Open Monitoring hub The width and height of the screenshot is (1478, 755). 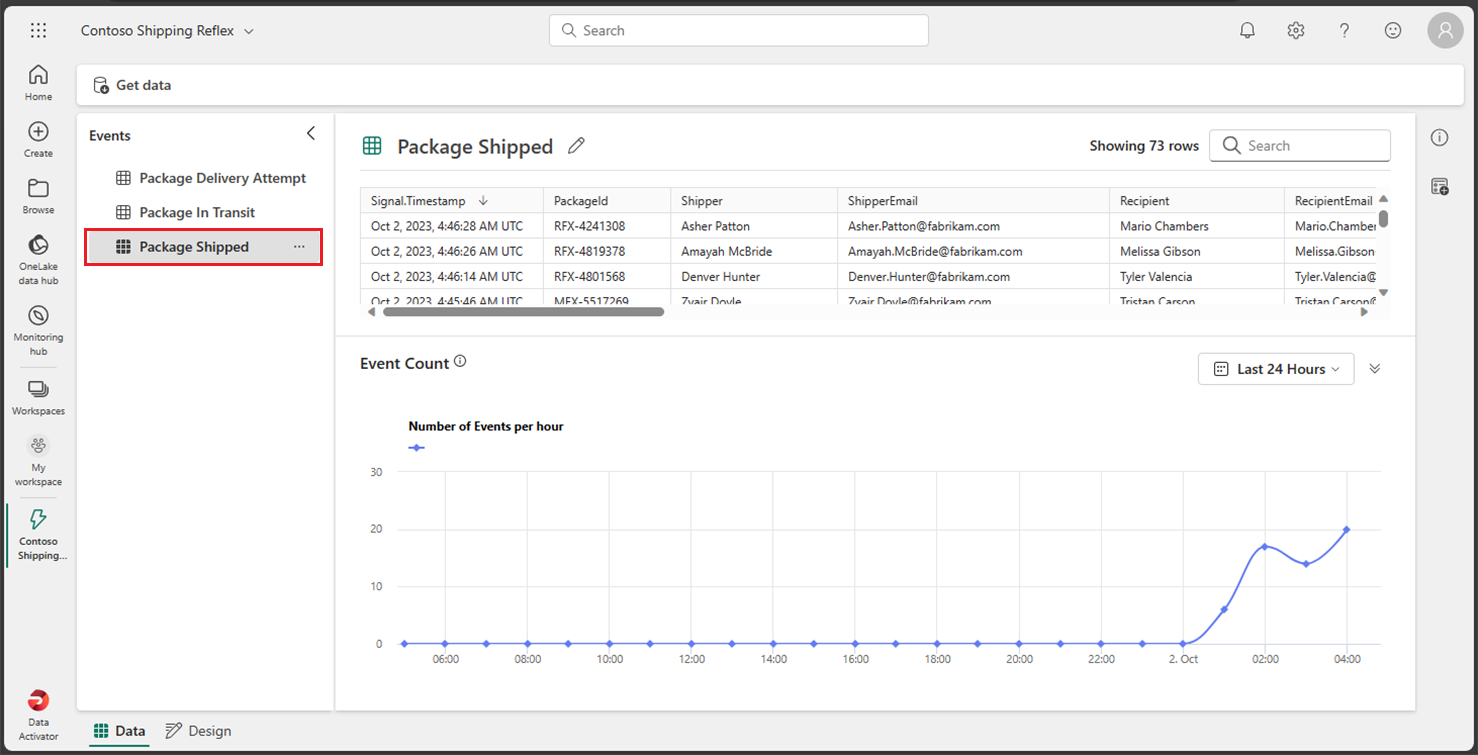tap(38, 330)
